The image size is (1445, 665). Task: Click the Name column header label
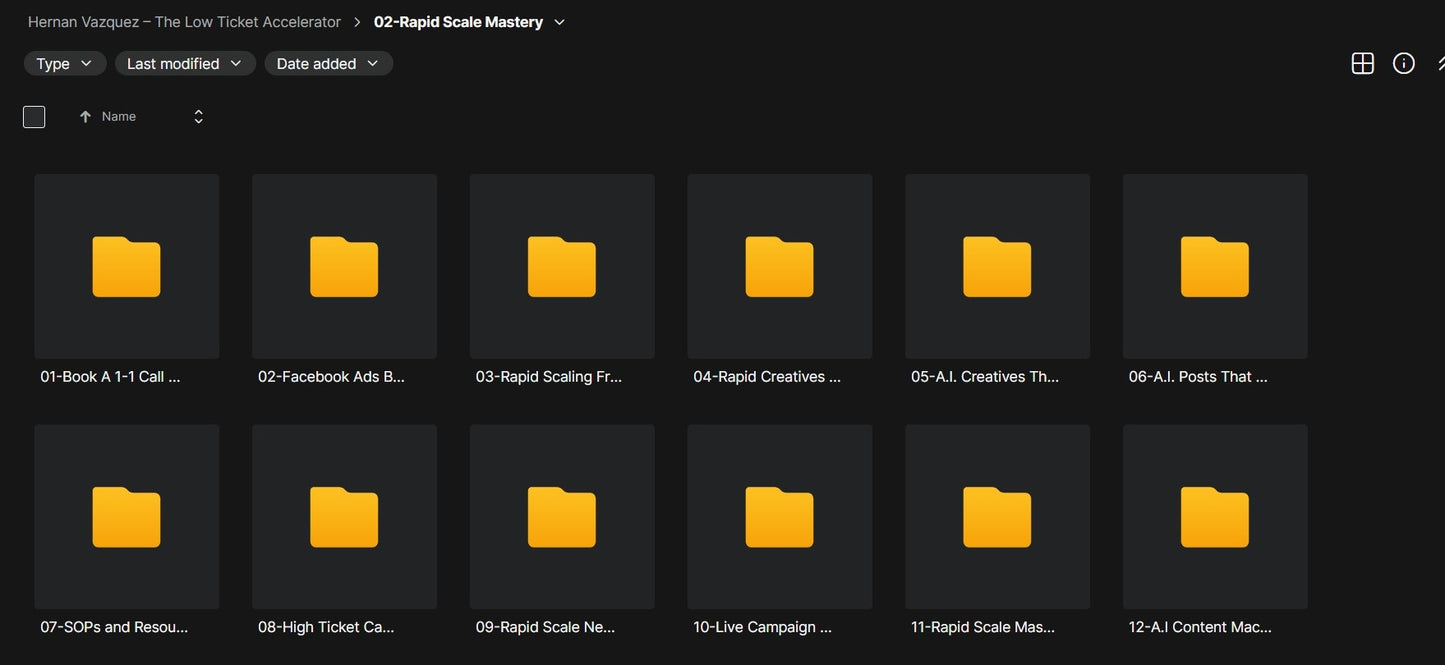(119, 117)
